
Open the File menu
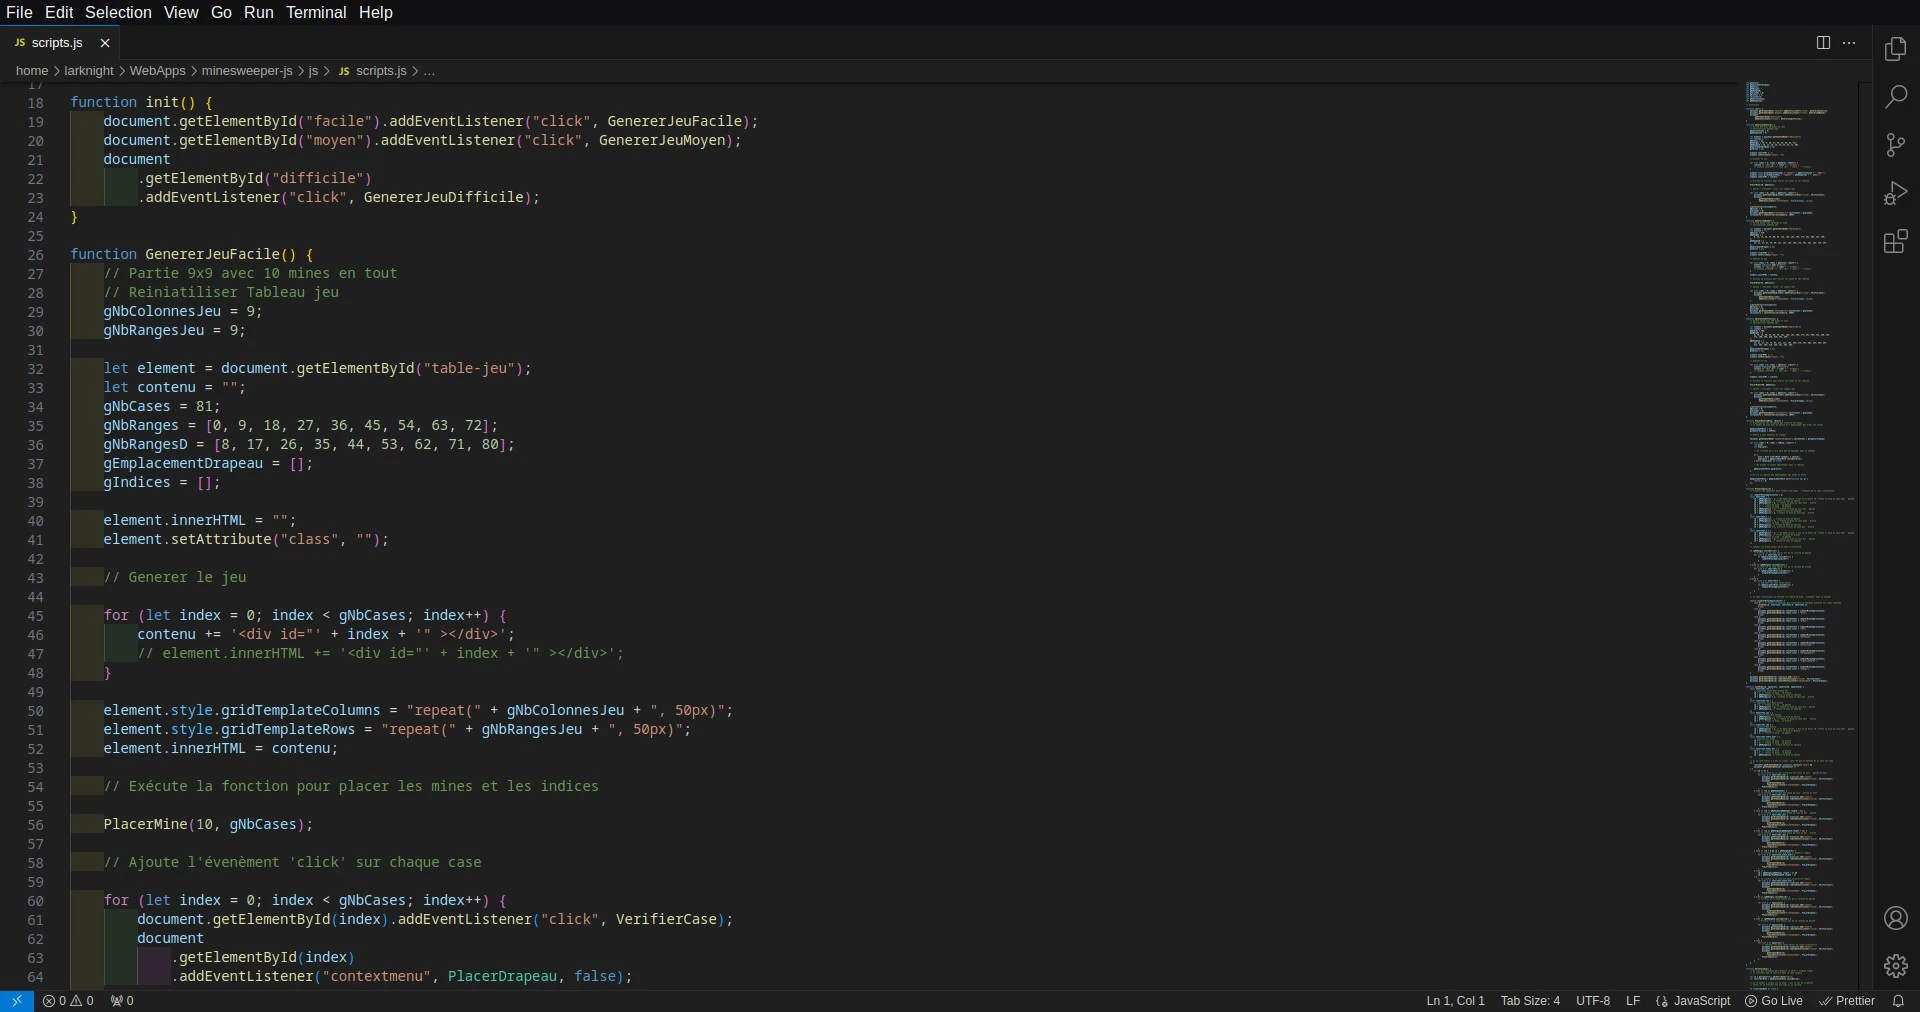19,12
